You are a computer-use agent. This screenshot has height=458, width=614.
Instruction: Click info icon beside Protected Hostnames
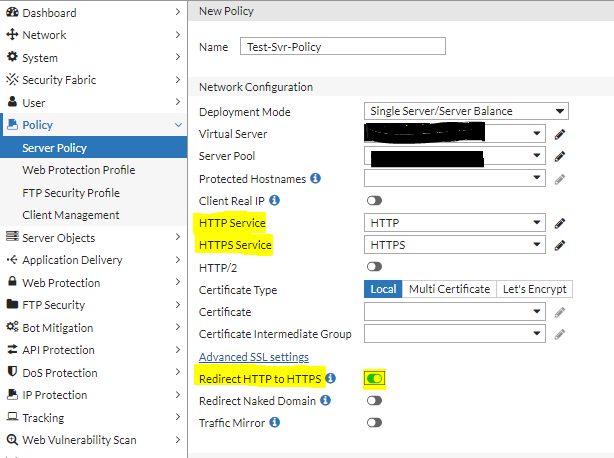[x=315, y=178]
